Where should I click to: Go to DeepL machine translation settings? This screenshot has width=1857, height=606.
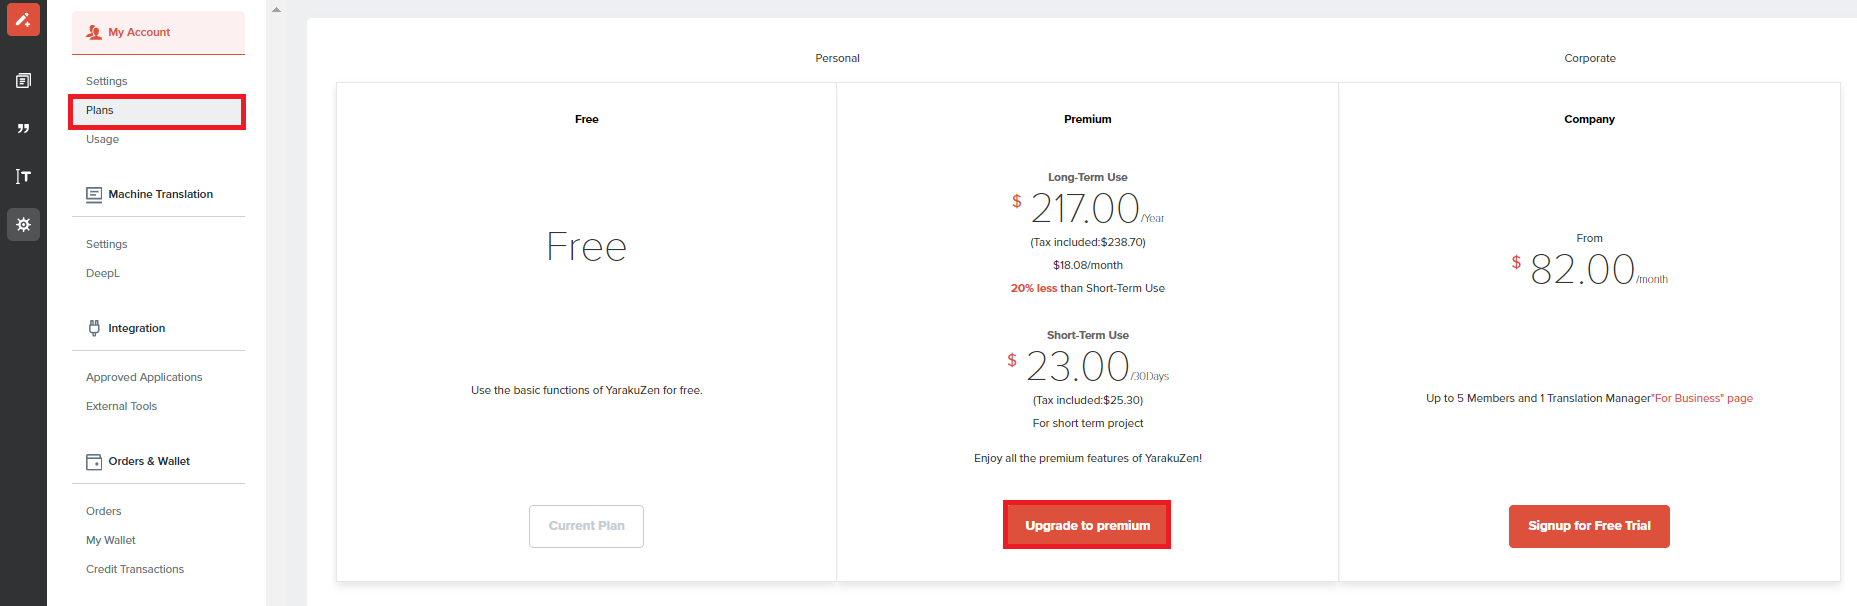click(103, 273)
